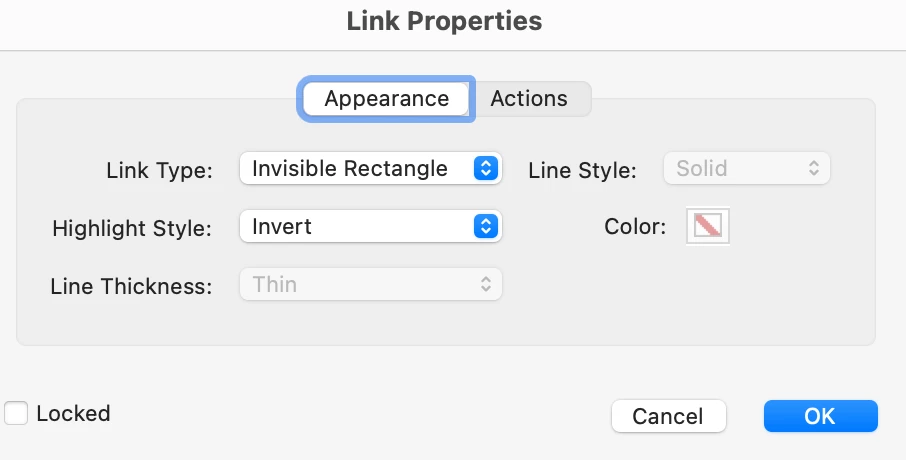Viewport: 906px width, 460px height.
Task: Click the "Highlight Style:" field label
Action: coord(132,228)
